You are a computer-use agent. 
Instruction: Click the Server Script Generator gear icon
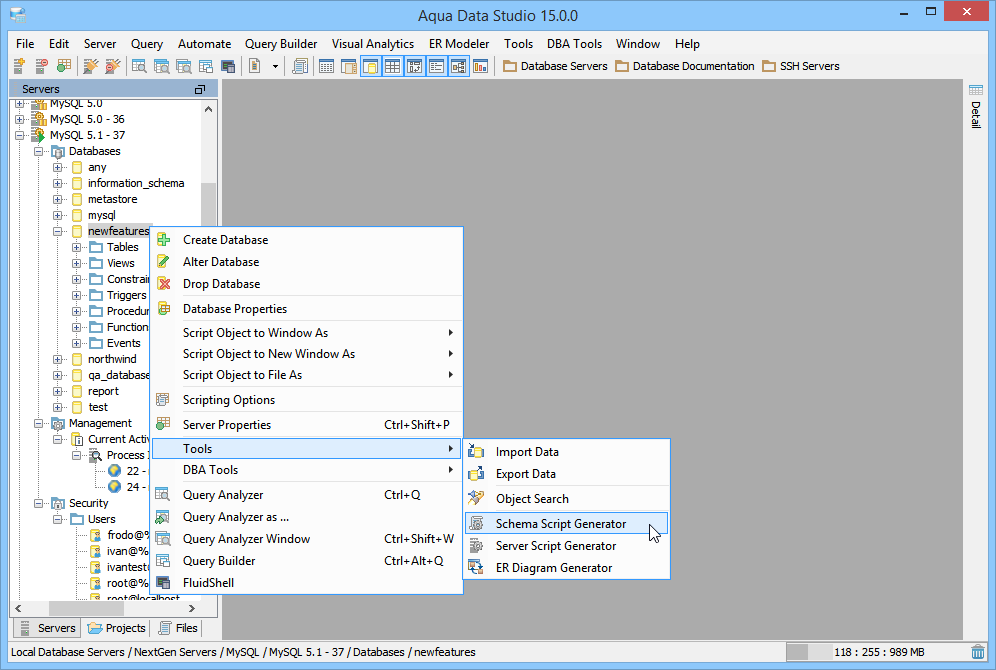(476, 546)
